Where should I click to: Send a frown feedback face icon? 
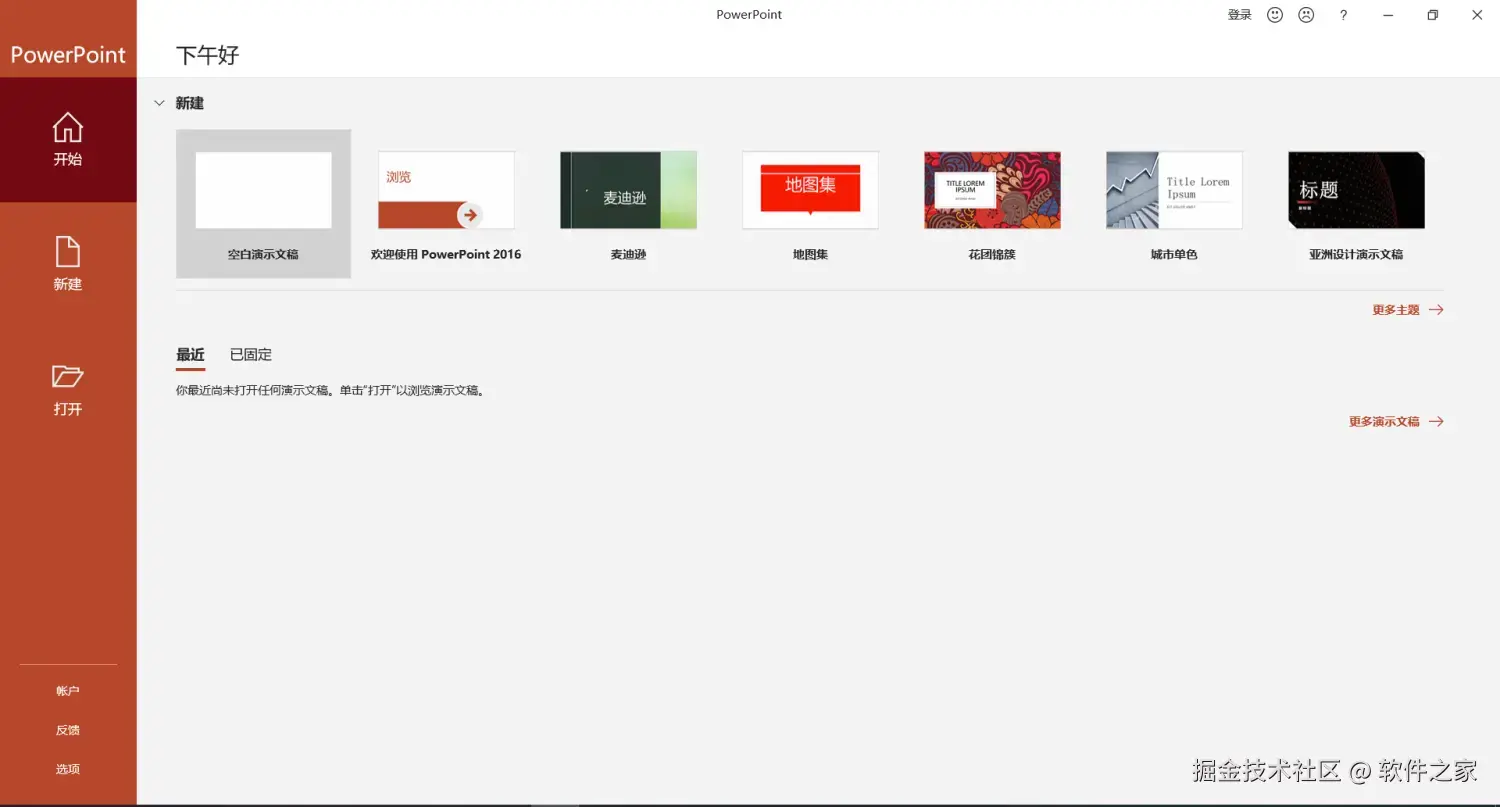1306,15
